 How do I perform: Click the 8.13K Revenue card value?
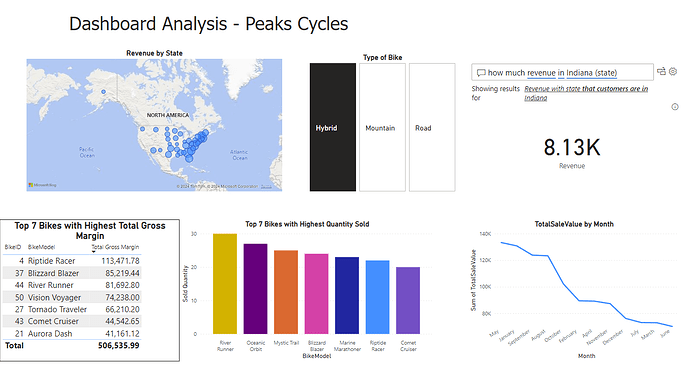pos(572,147)
